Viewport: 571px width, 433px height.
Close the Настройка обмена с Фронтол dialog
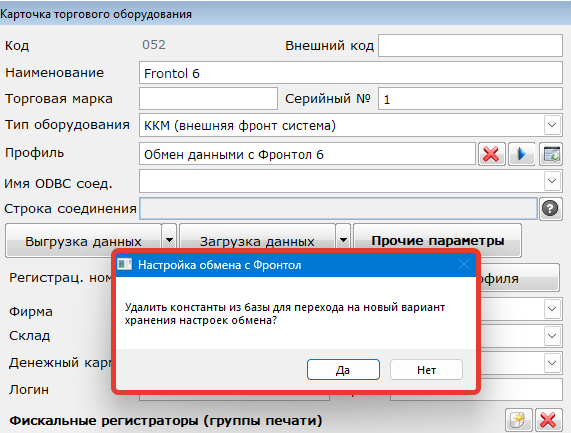click(x=464, y=265)
